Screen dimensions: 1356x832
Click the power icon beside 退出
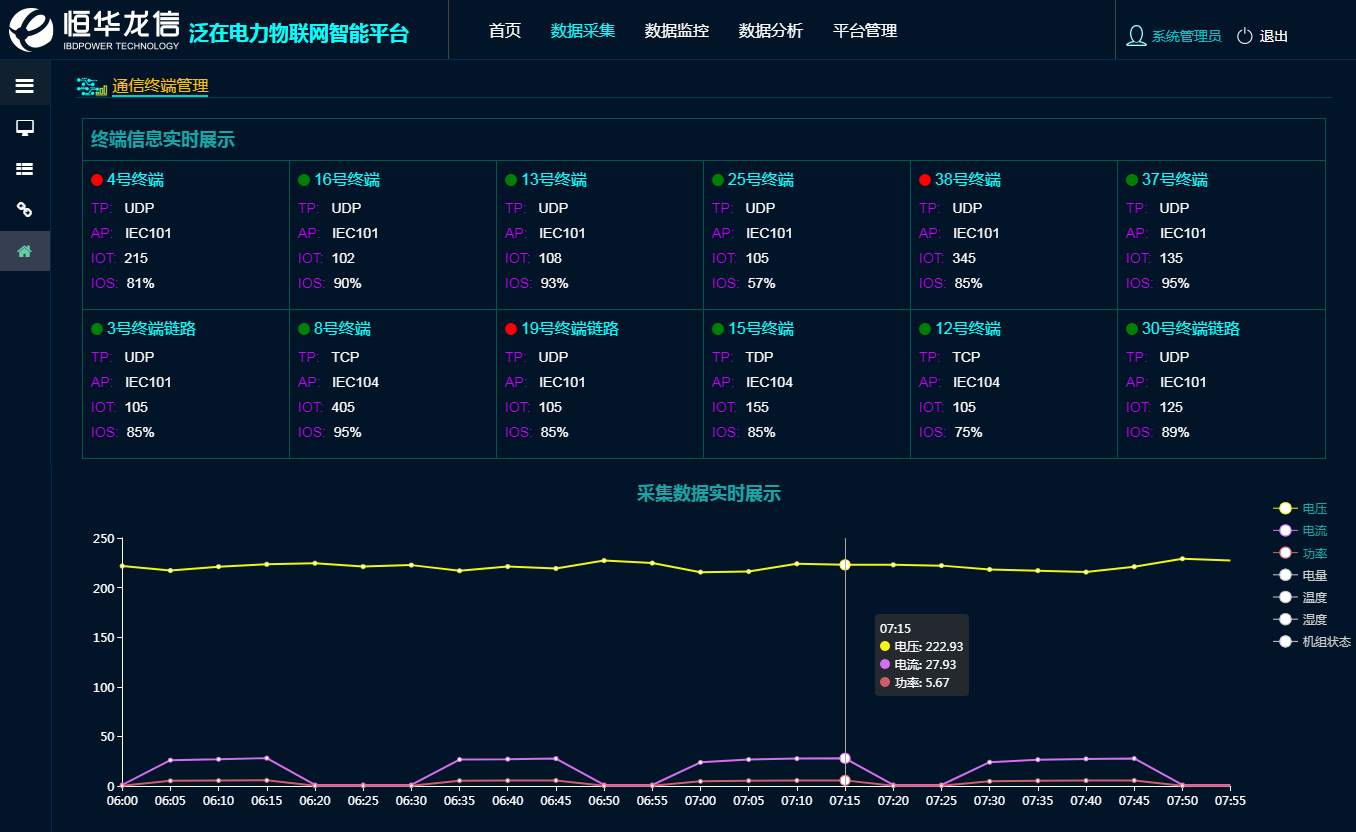coord(1243,34)
